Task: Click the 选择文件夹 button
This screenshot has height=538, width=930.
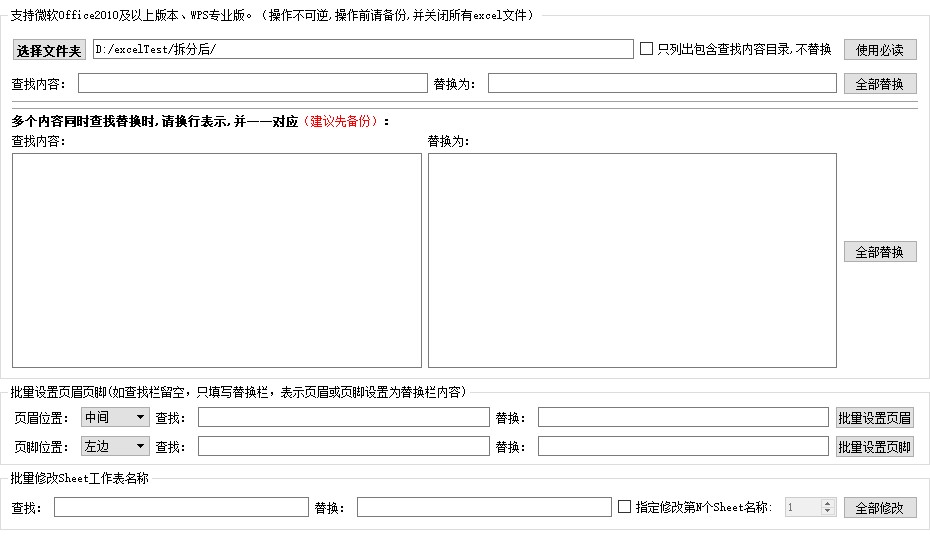Action: coord(49,50)
